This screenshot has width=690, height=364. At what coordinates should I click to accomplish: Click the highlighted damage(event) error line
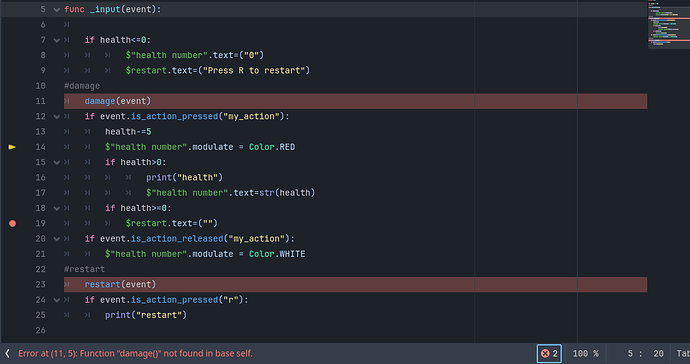point(355,101)
